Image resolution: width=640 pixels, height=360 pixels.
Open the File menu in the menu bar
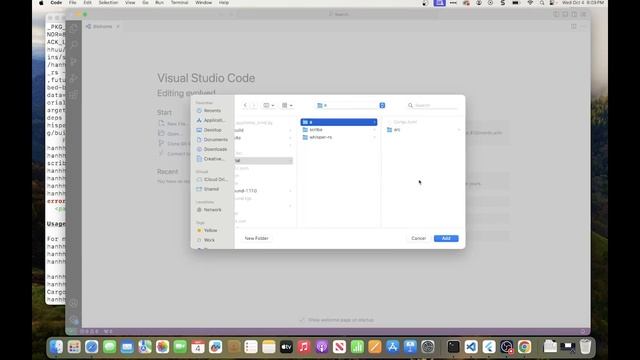coord(72,3)
